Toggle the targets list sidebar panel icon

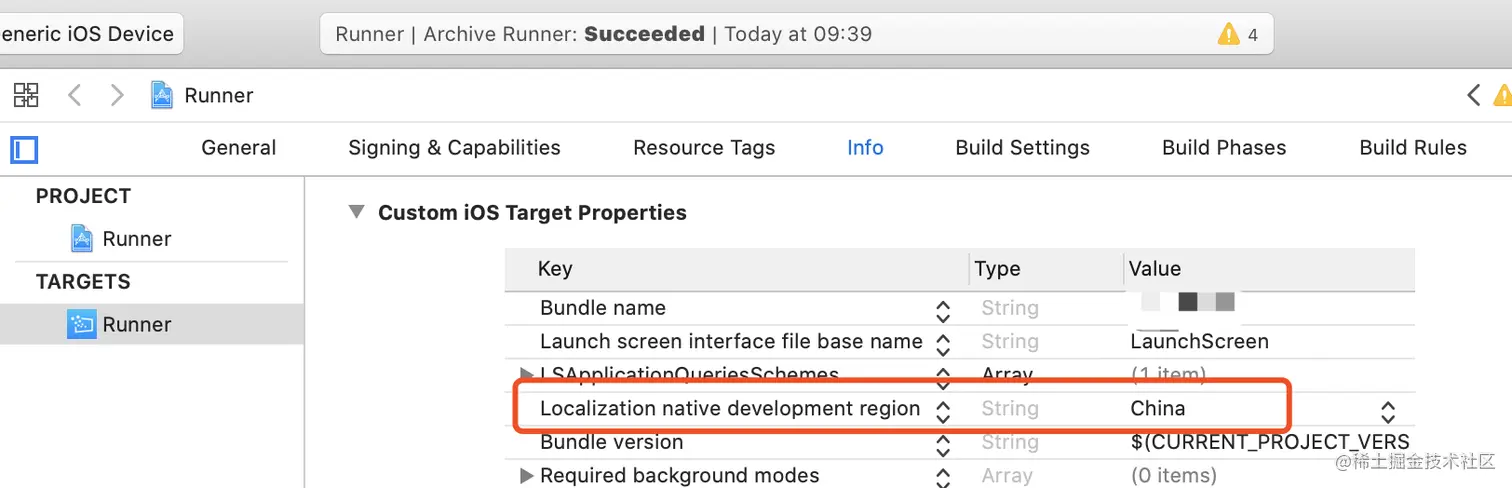click(x=24, y=150)
